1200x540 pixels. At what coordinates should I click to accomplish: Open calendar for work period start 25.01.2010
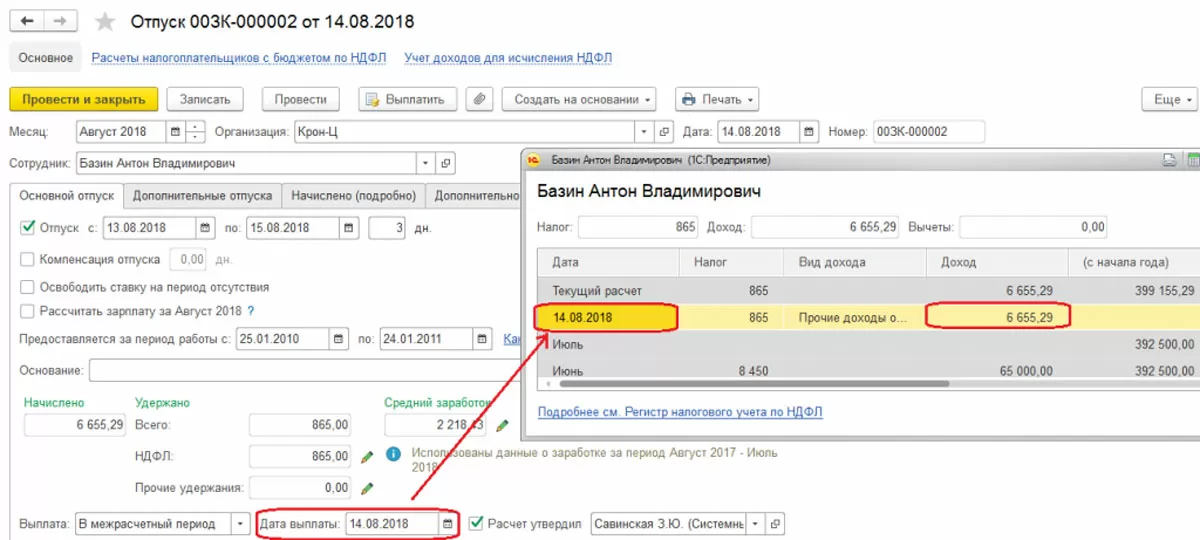click(x=340, y=339)
